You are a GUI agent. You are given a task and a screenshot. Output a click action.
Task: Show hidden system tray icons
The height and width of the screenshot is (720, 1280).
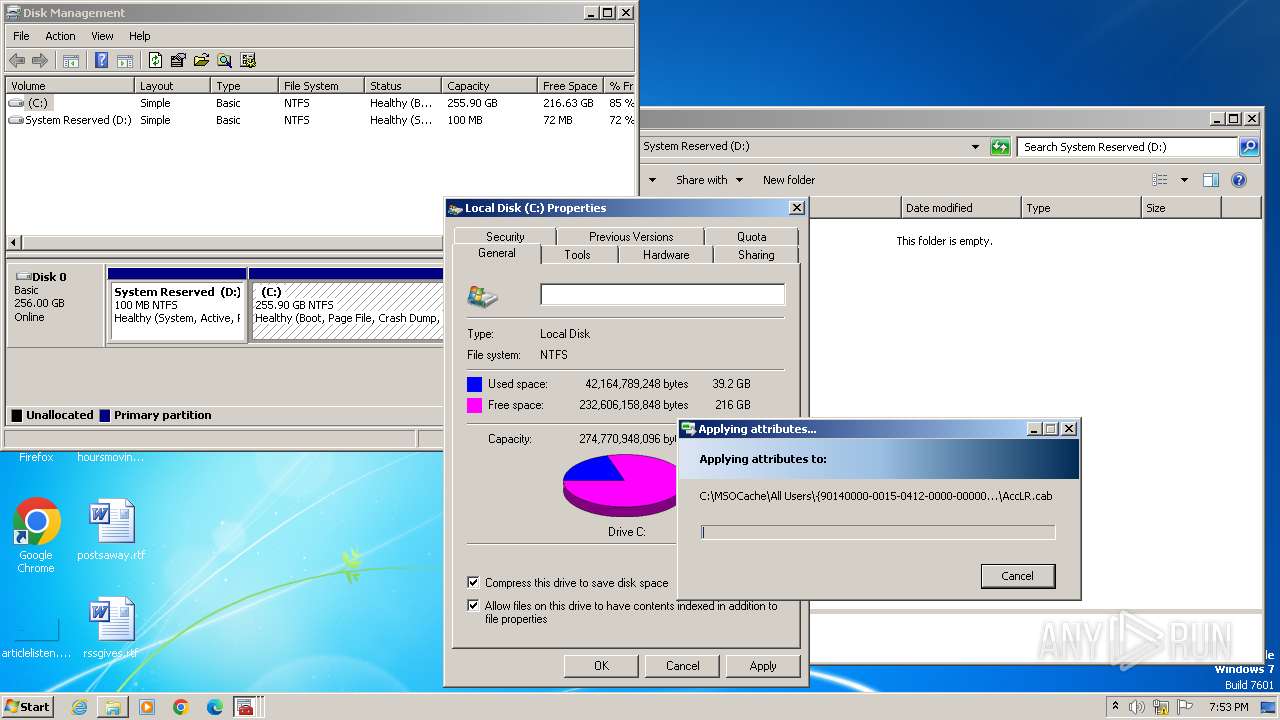point(1115,707)
